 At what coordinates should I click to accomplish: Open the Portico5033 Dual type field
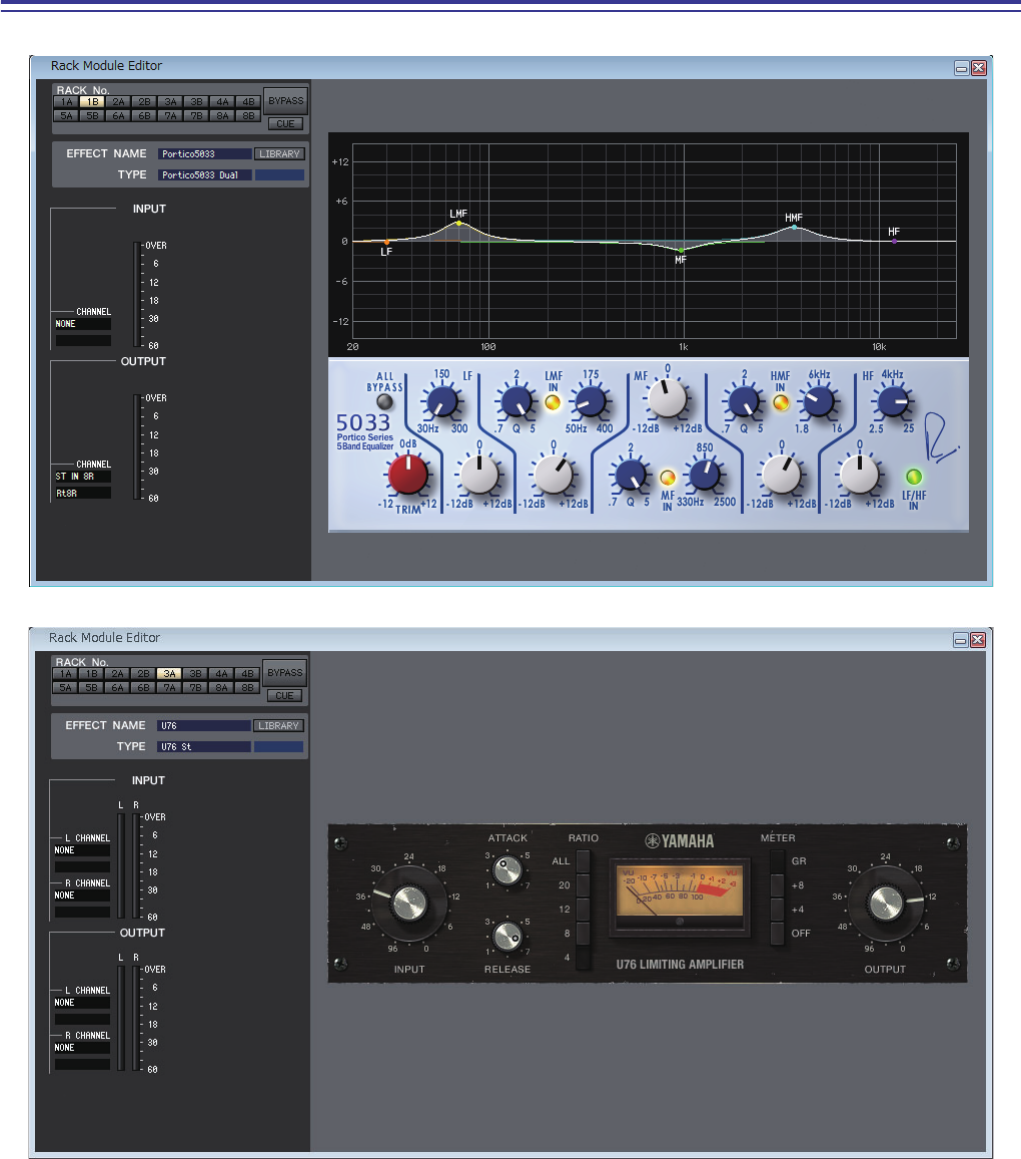pyautogui.click(x=204, y=175)
